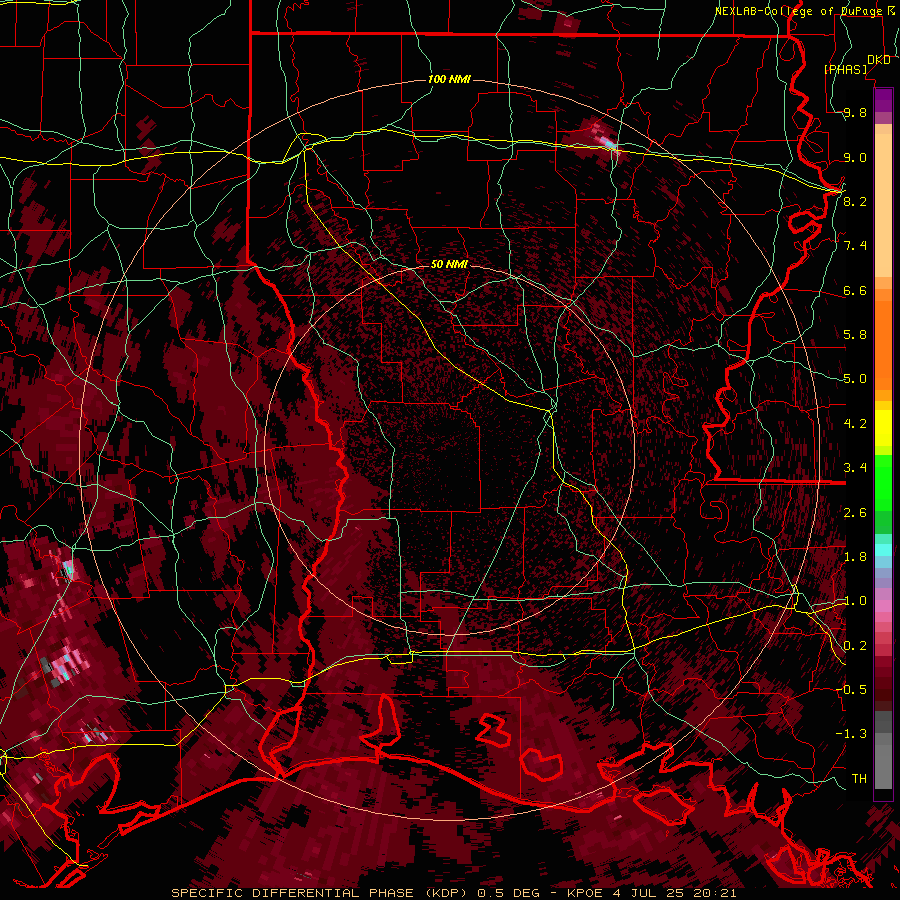Click the 3.4 value on the color scale

[855, 468]
